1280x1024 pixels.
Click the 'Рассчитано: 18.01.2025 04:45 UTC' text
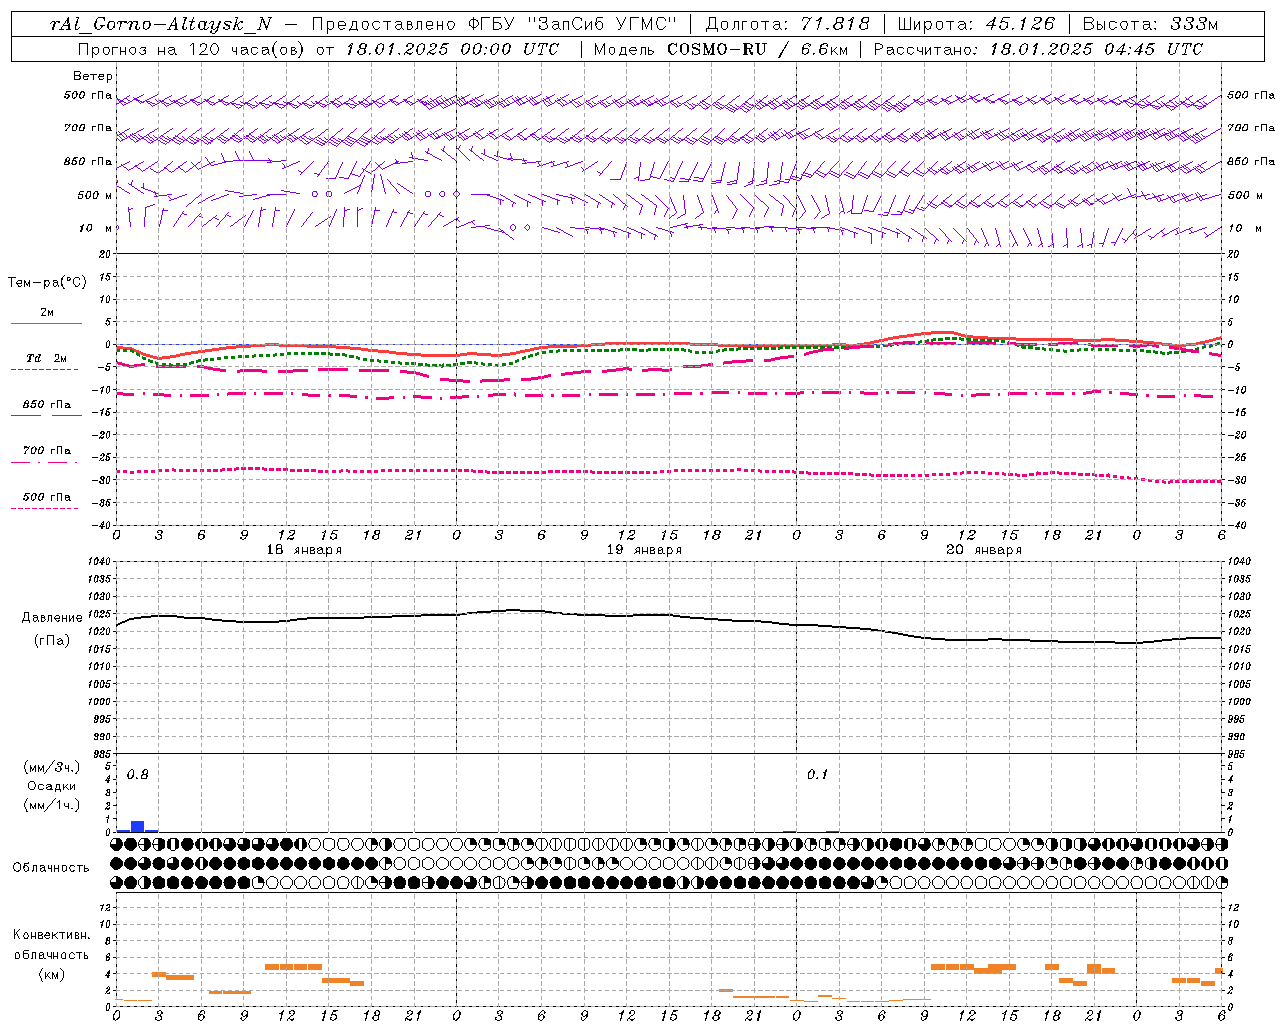(1038, 49)
